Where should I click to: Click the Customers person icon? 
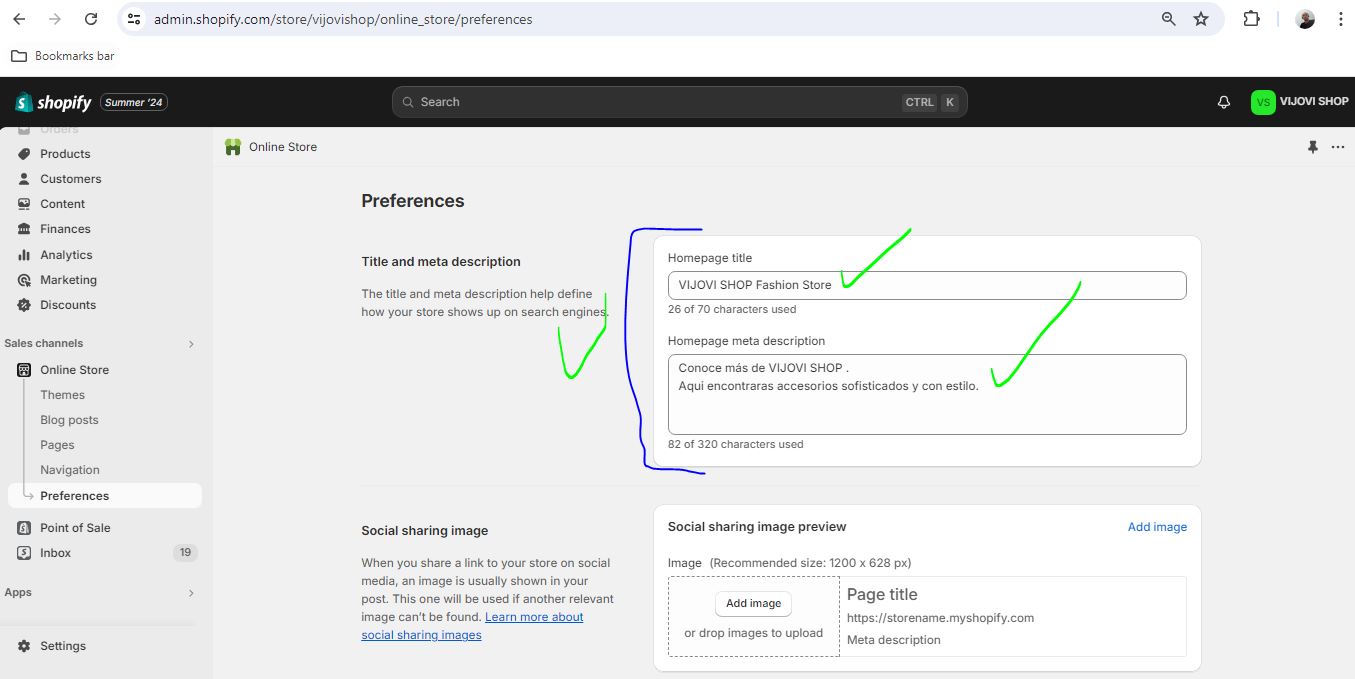[24, 179]
